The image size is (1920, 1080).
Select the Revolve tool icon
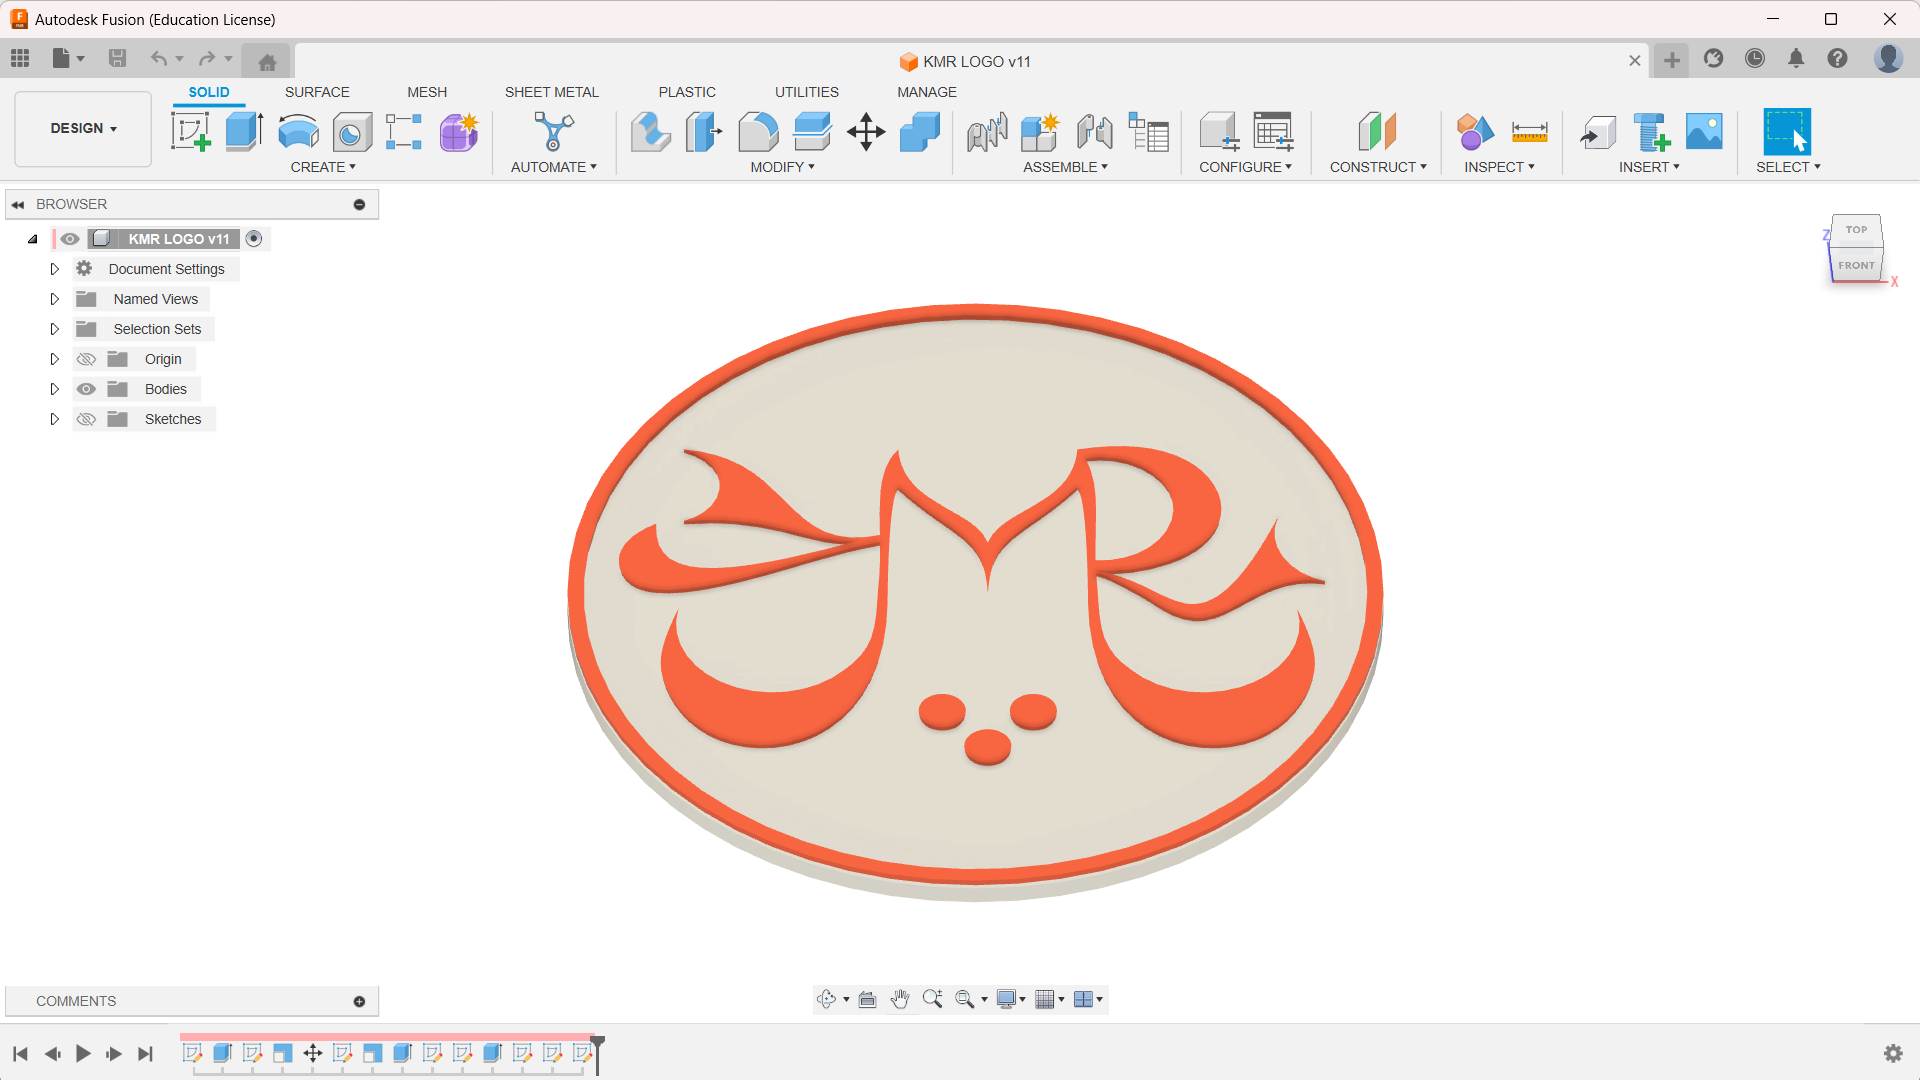298,131
